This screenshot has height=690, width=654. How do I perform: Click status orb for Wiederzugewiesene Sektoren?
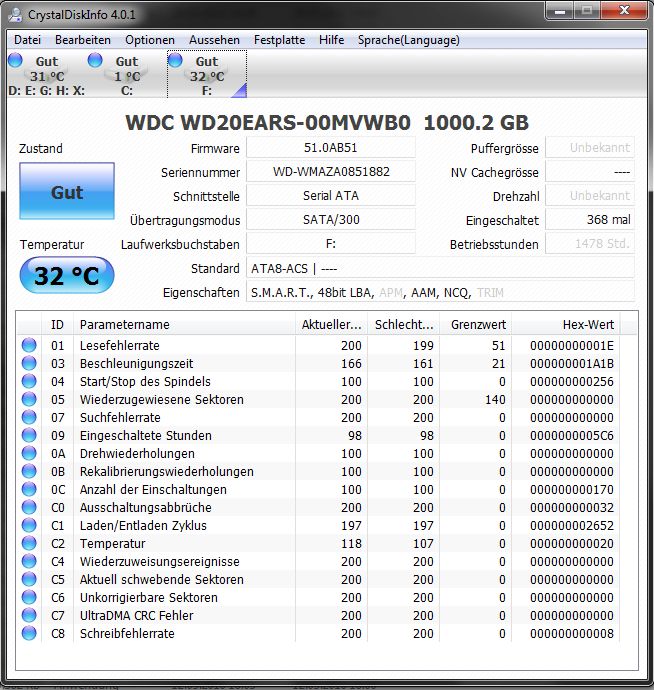[29, 399]
